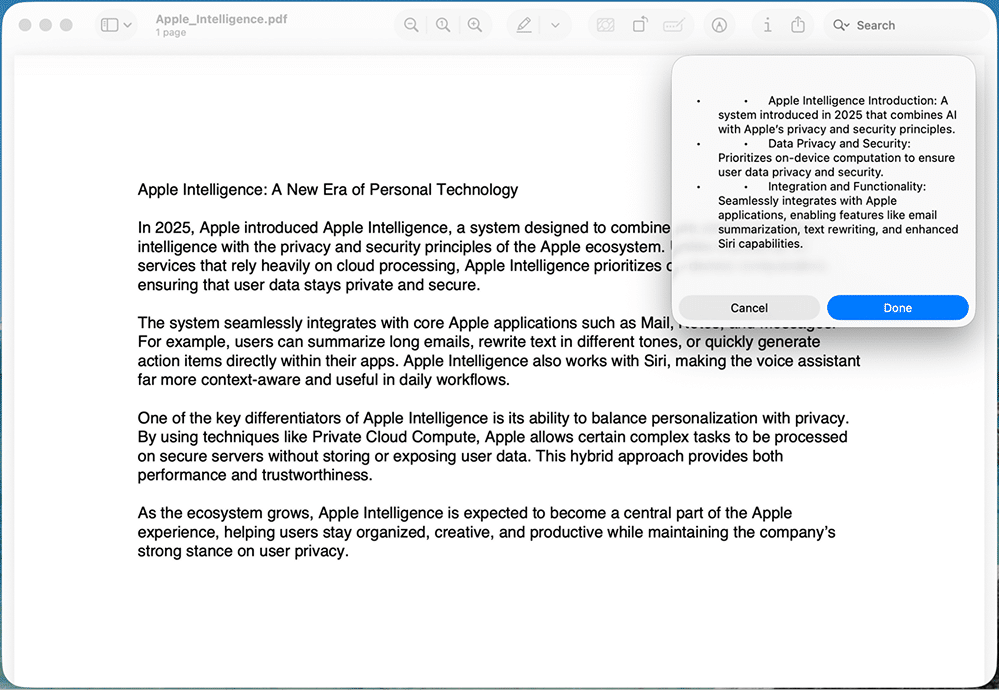Select the Markup pencil tool

(x=523, y=24)
